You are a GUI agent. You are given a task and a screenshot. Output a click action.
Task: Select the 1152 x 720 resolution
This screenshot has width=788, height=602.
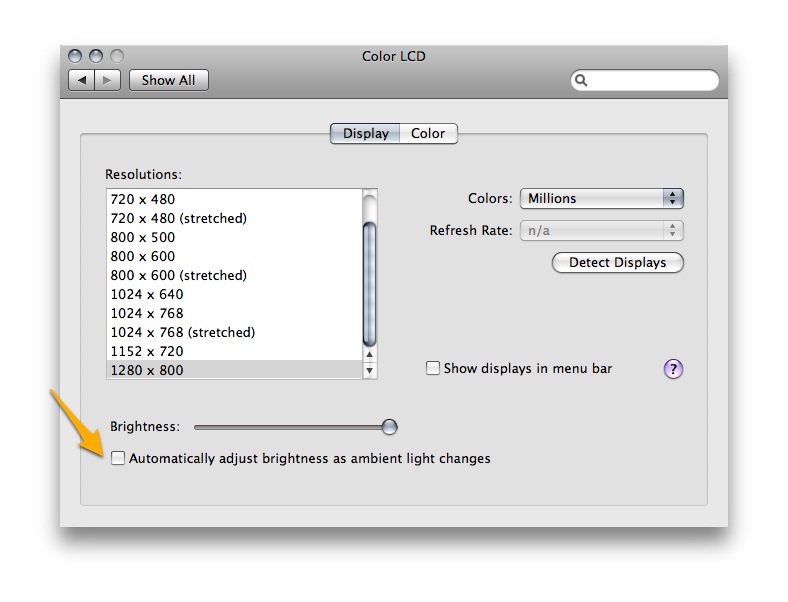[x=234, y=351]
